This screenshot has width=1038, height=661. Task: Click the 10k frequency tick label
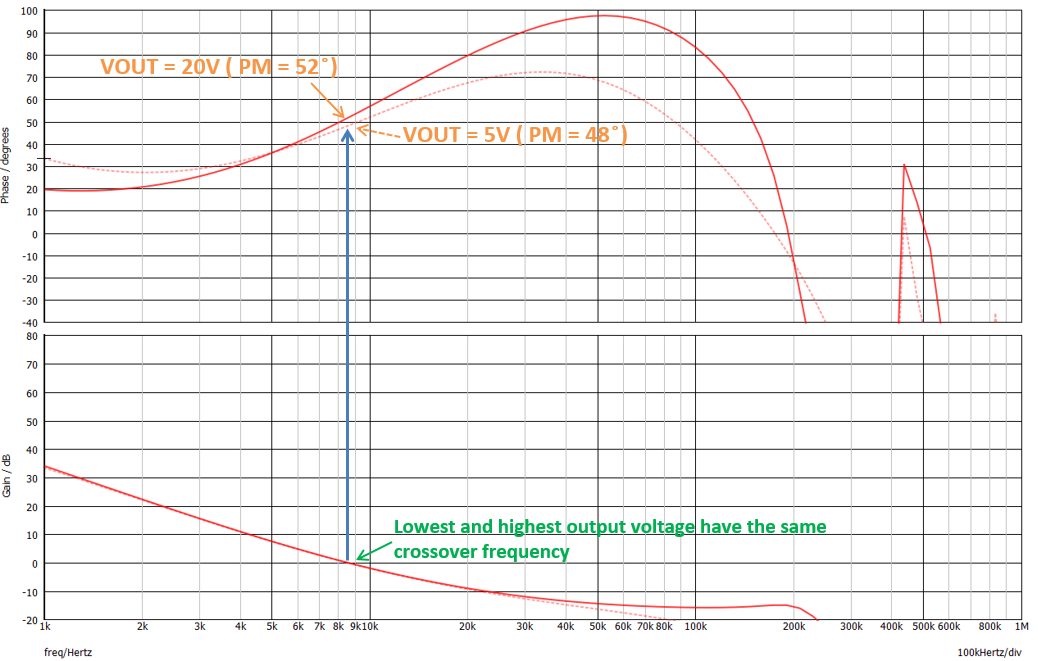tap(368, 628)
